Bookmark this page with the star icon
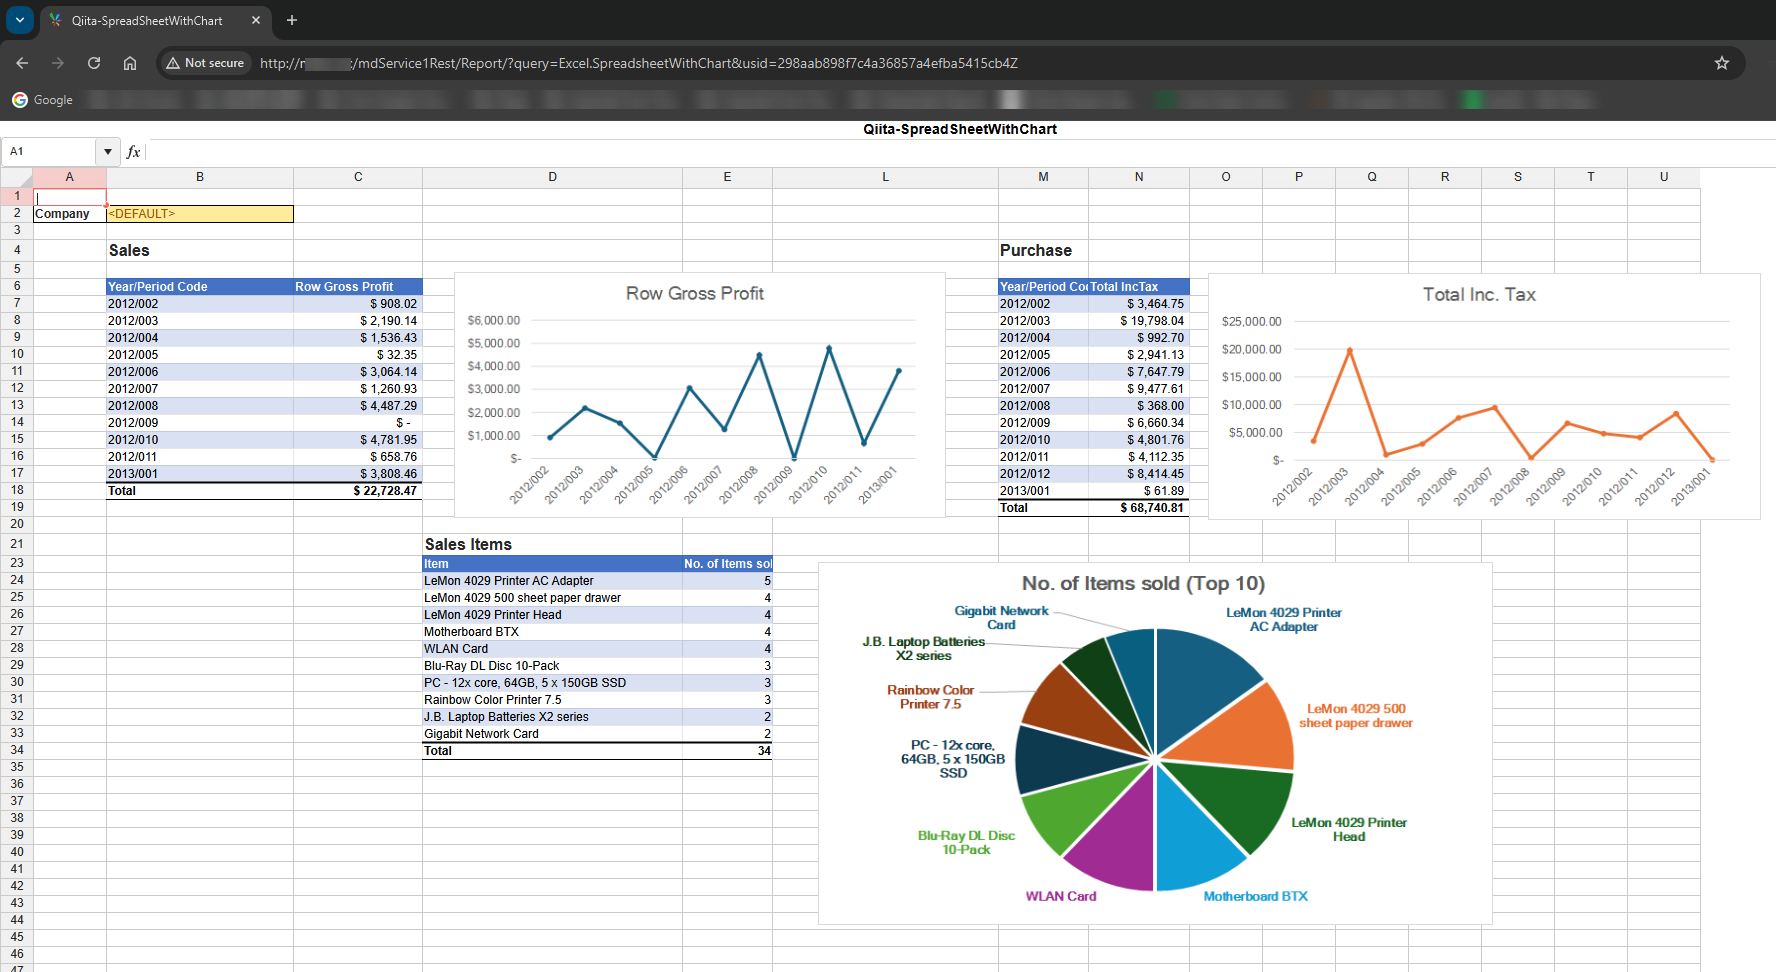The height and width of the screenshot is (972, 1776). 1722,63
